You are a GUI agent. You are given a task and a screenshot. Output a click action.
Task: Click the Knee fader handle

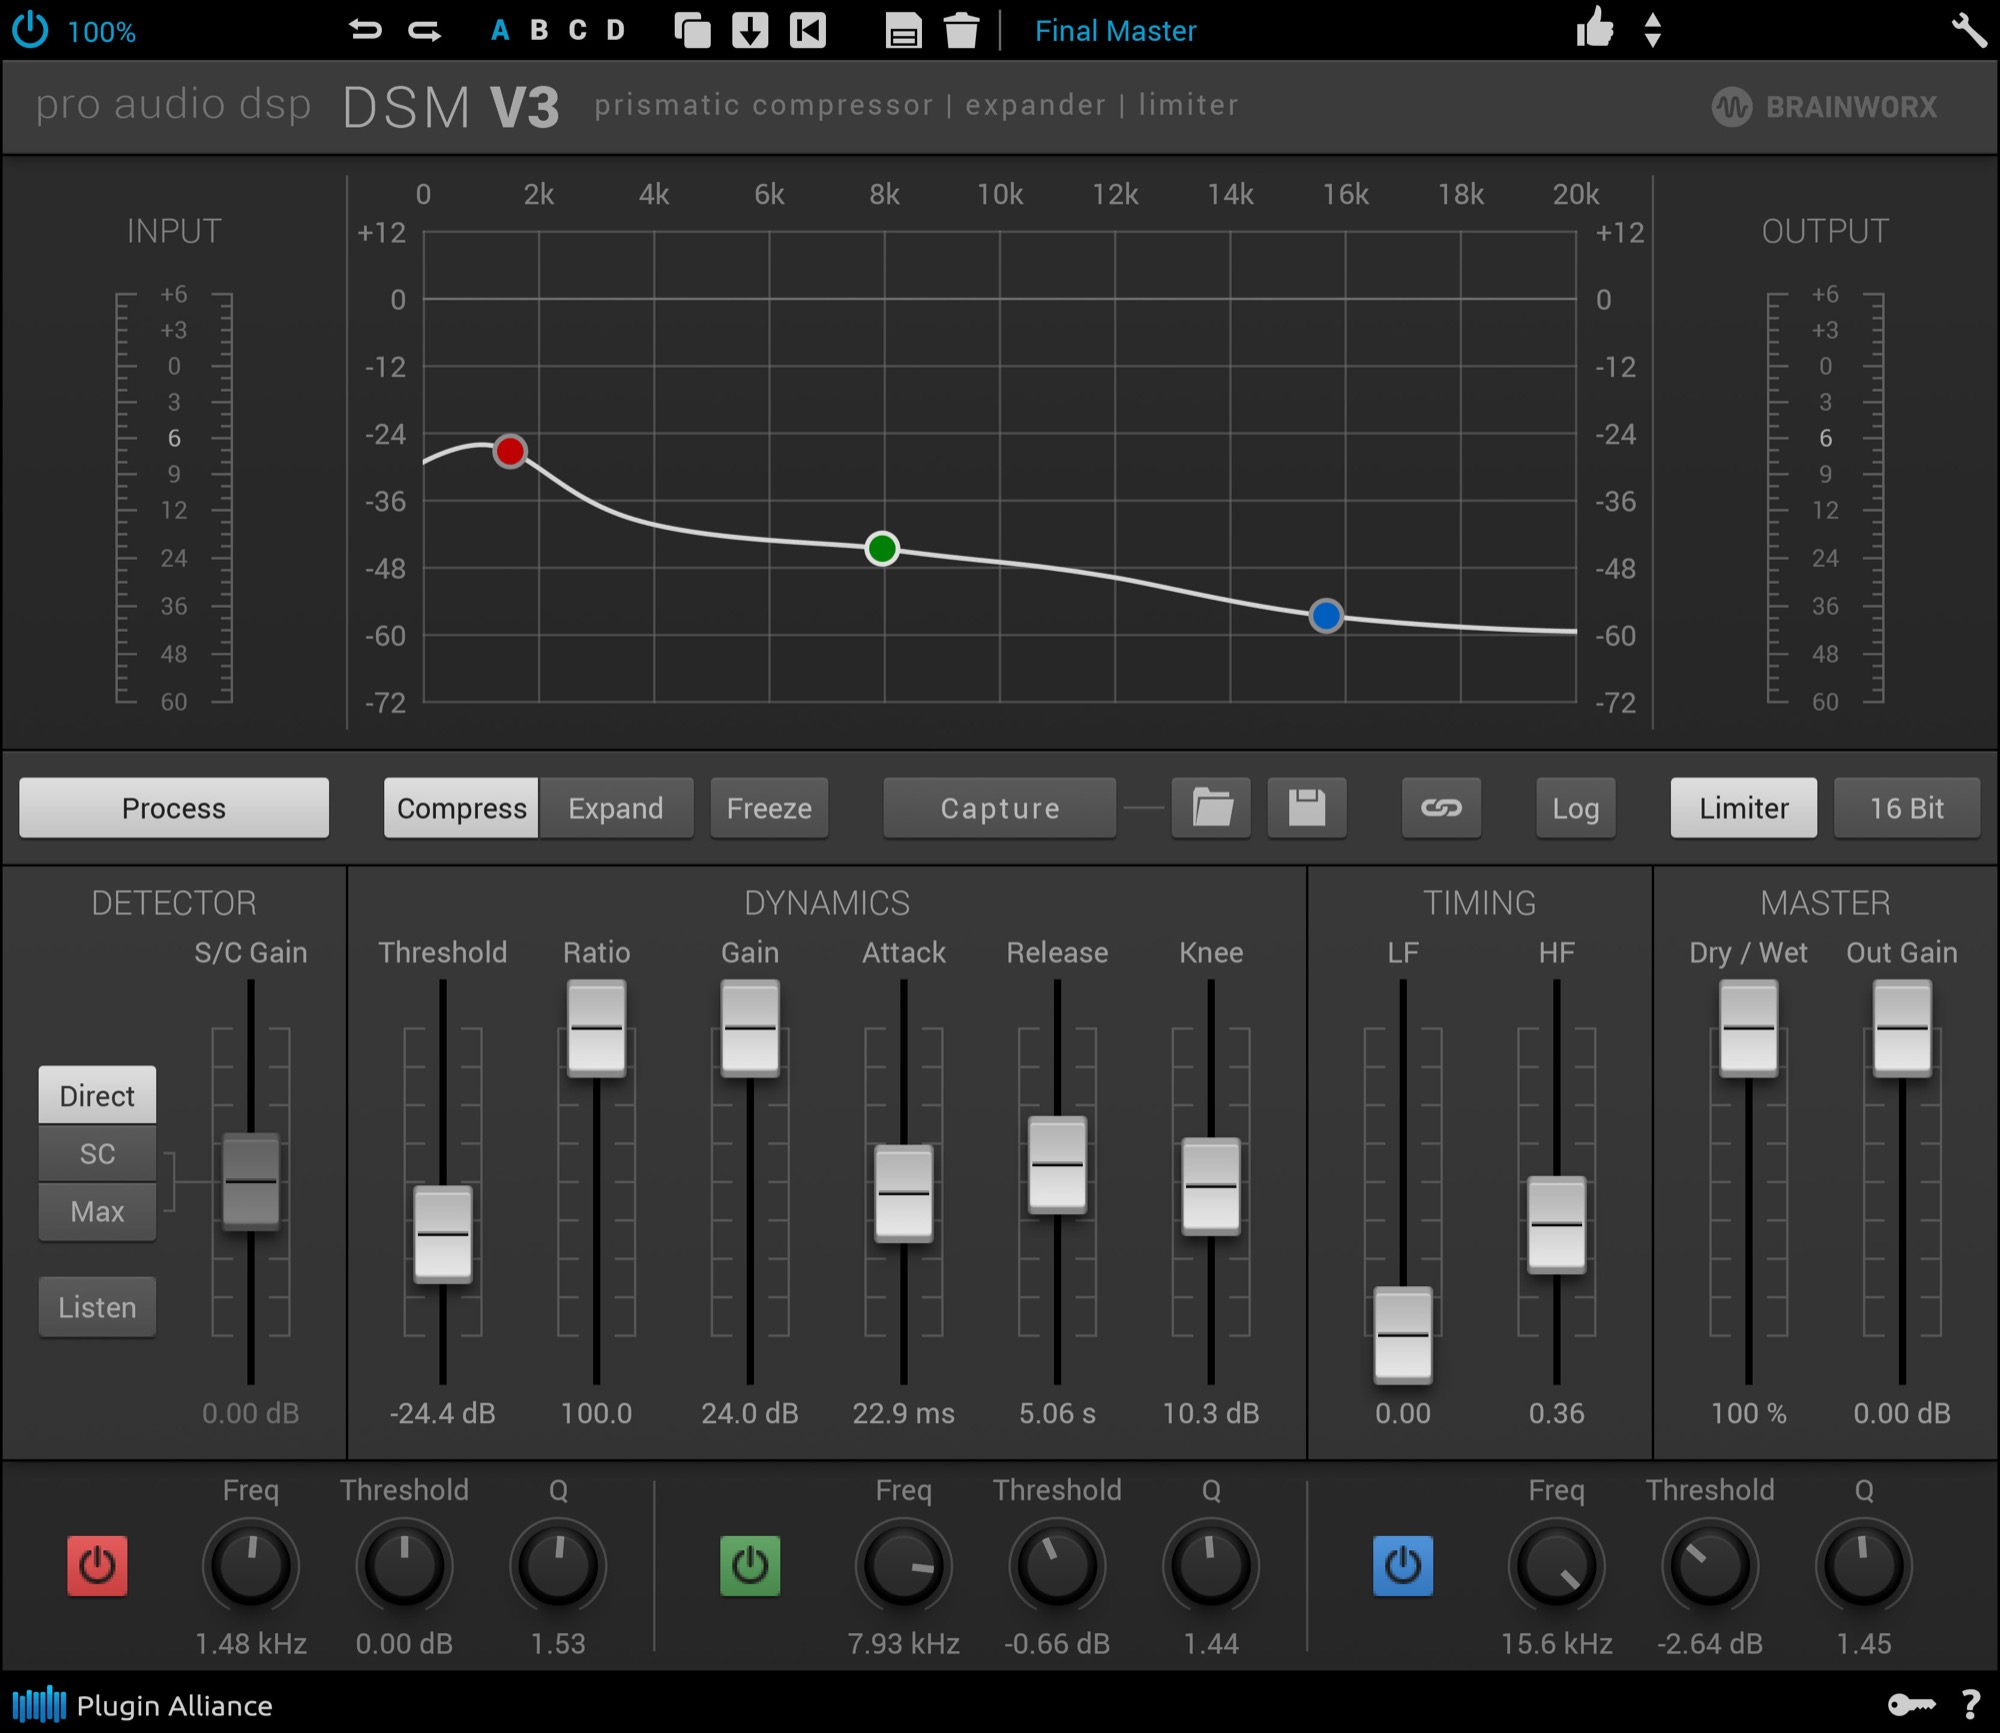click(x=1211, y=1186)
